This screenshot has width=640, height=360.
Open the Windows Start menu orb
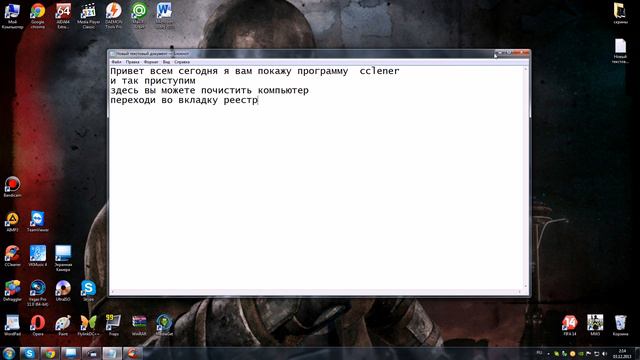(x=9, y=353)
